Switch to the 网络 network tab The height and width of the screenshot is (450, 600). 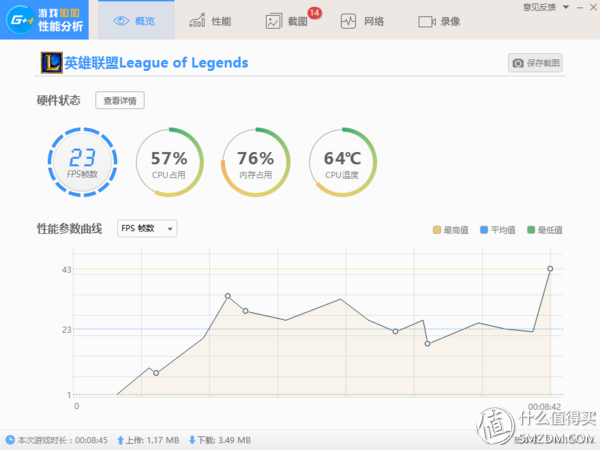click(362, 21)
